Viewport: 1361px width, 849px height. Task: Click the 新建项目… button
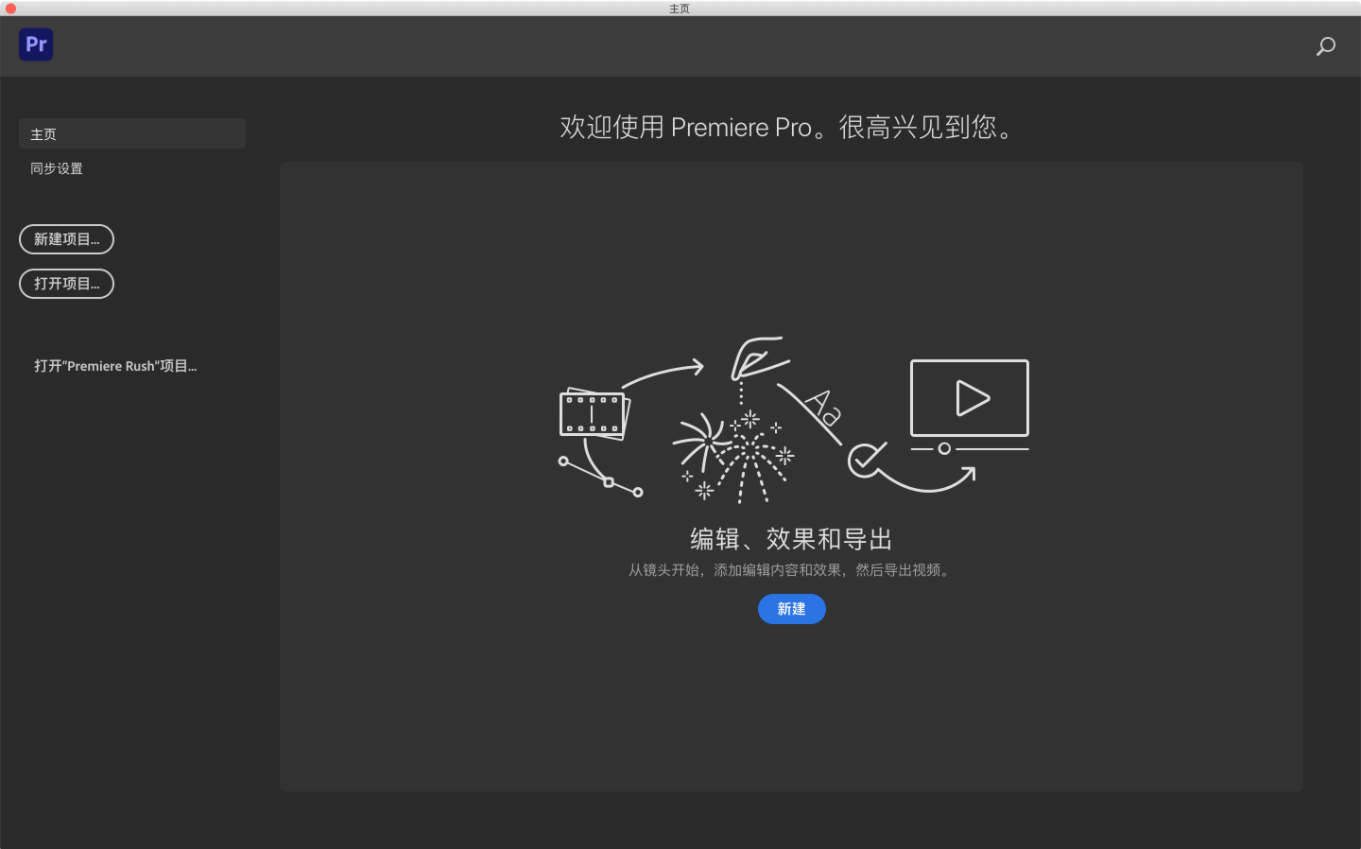(66, 239)
